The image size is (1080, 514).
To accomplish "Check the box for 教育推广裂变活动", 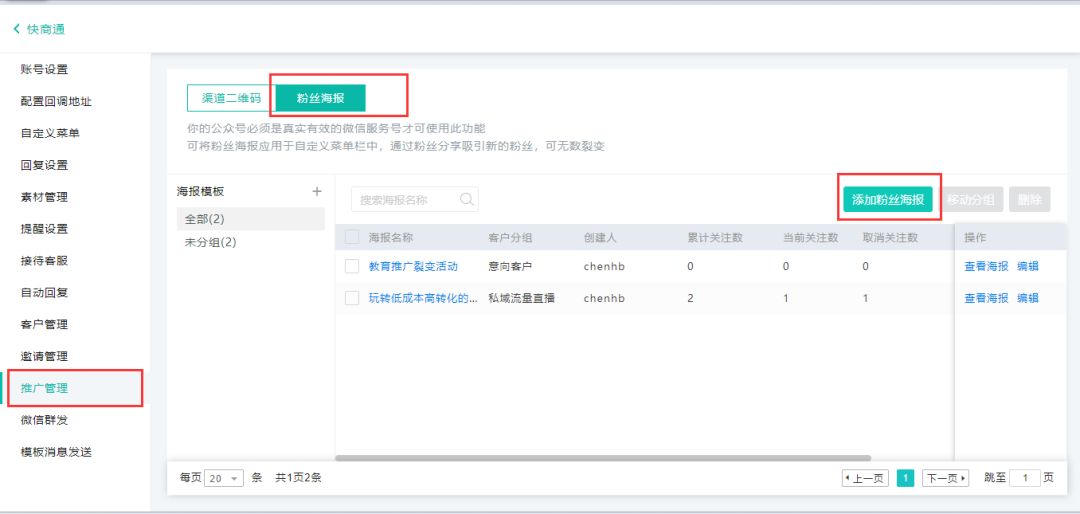I will (x=352, y=266).
